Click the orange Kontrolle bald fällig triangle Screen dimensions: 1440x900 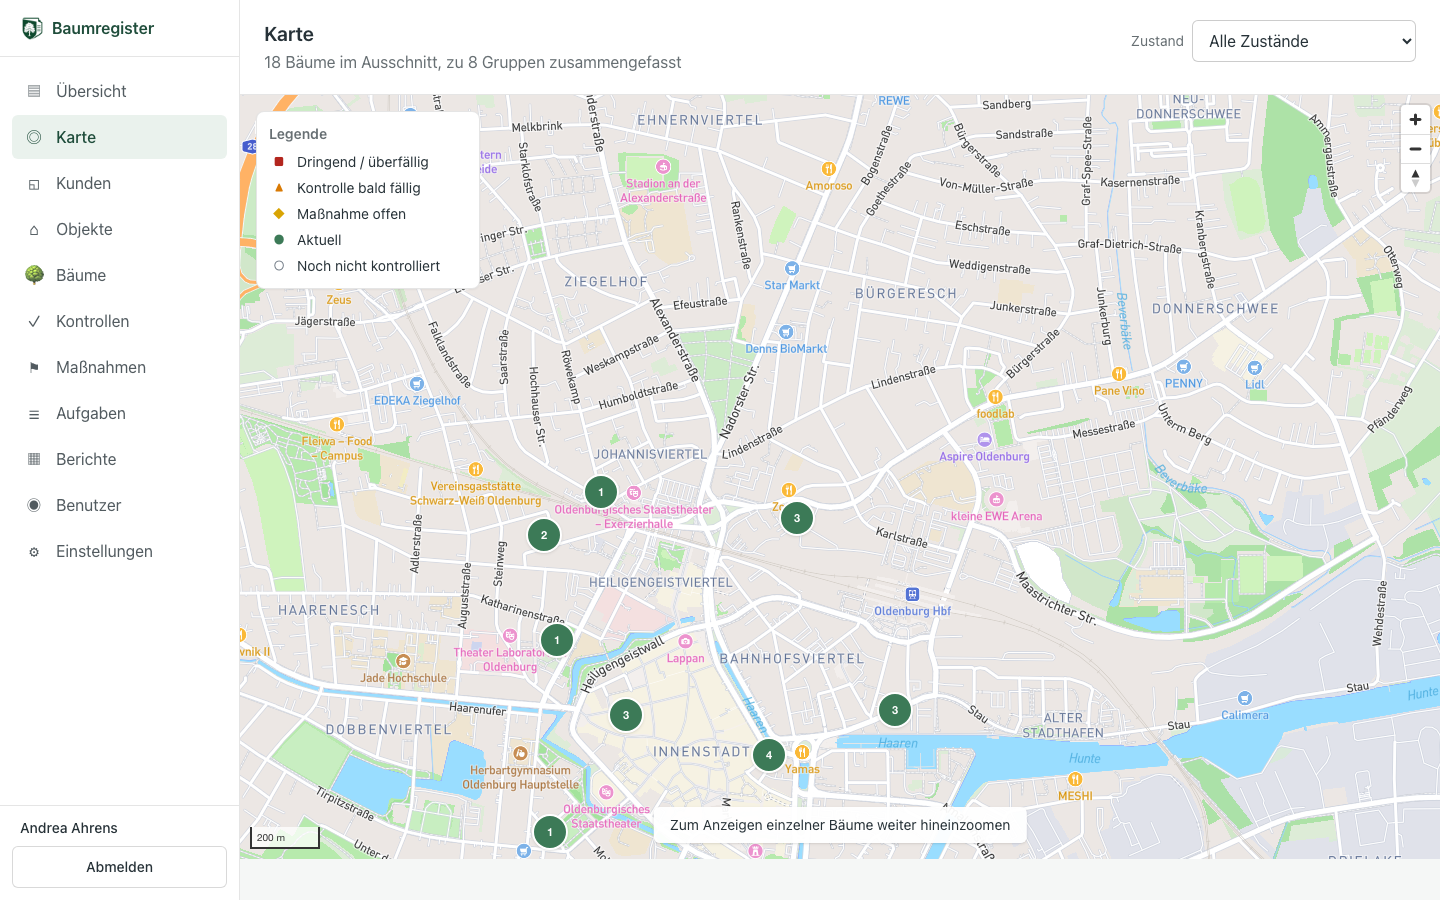[x=279, y=188]
